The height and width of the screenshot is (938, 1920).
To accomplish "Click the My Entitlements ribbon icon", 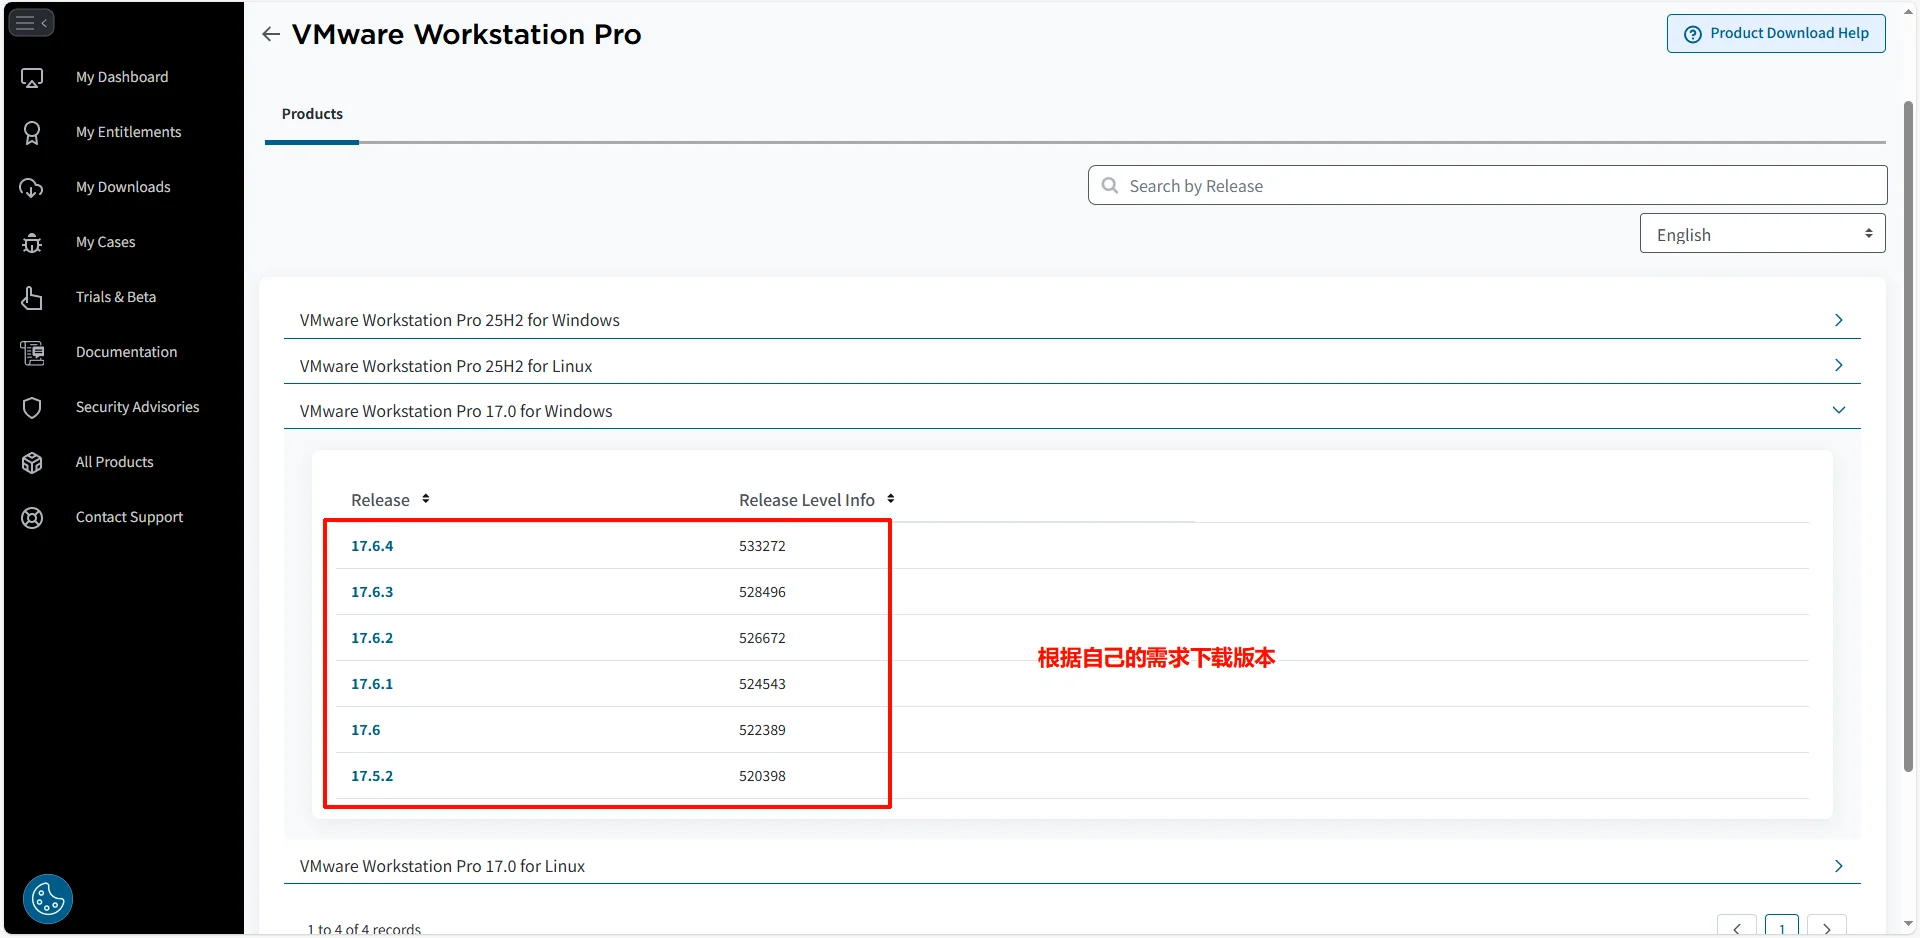I will tap(32, 133).
